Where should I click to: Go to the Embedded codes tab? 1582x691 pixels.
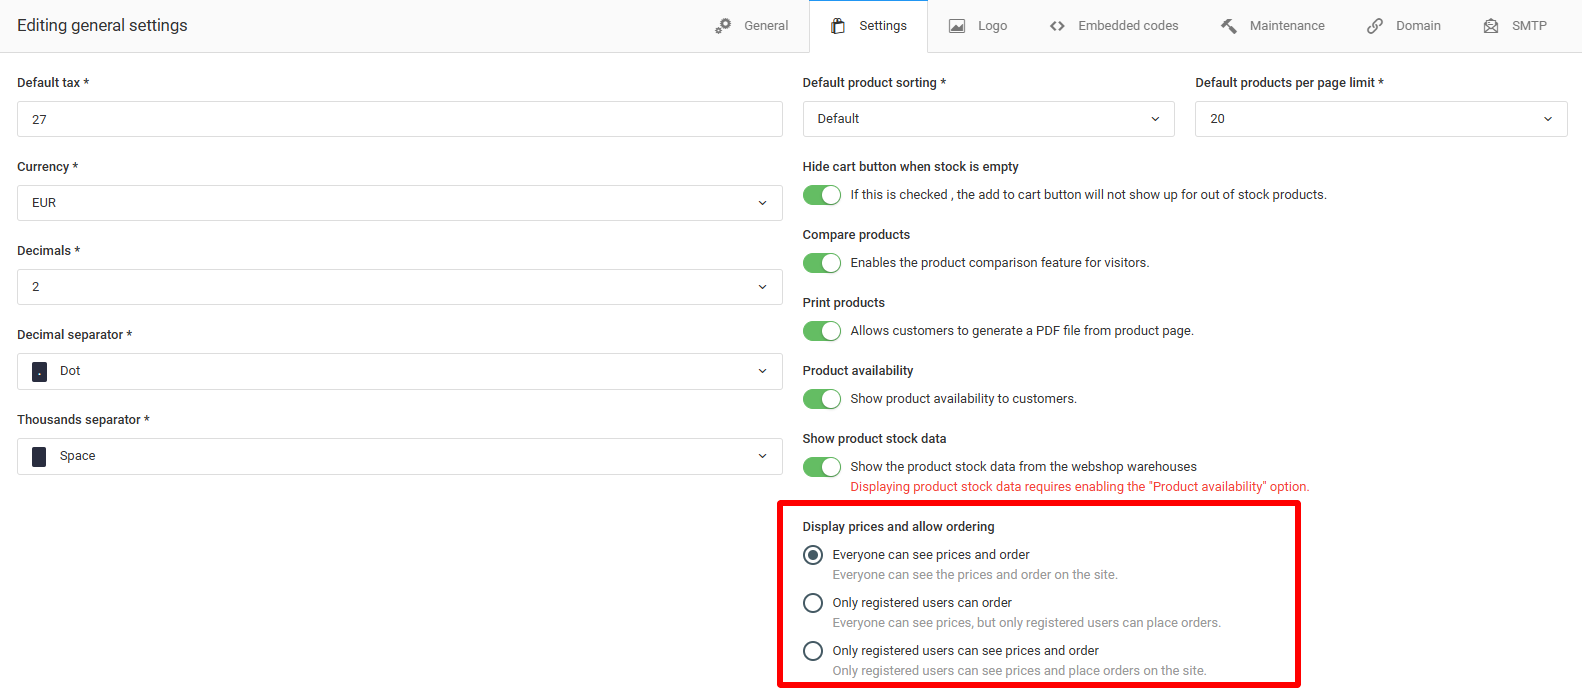(x=1114, y=26)
